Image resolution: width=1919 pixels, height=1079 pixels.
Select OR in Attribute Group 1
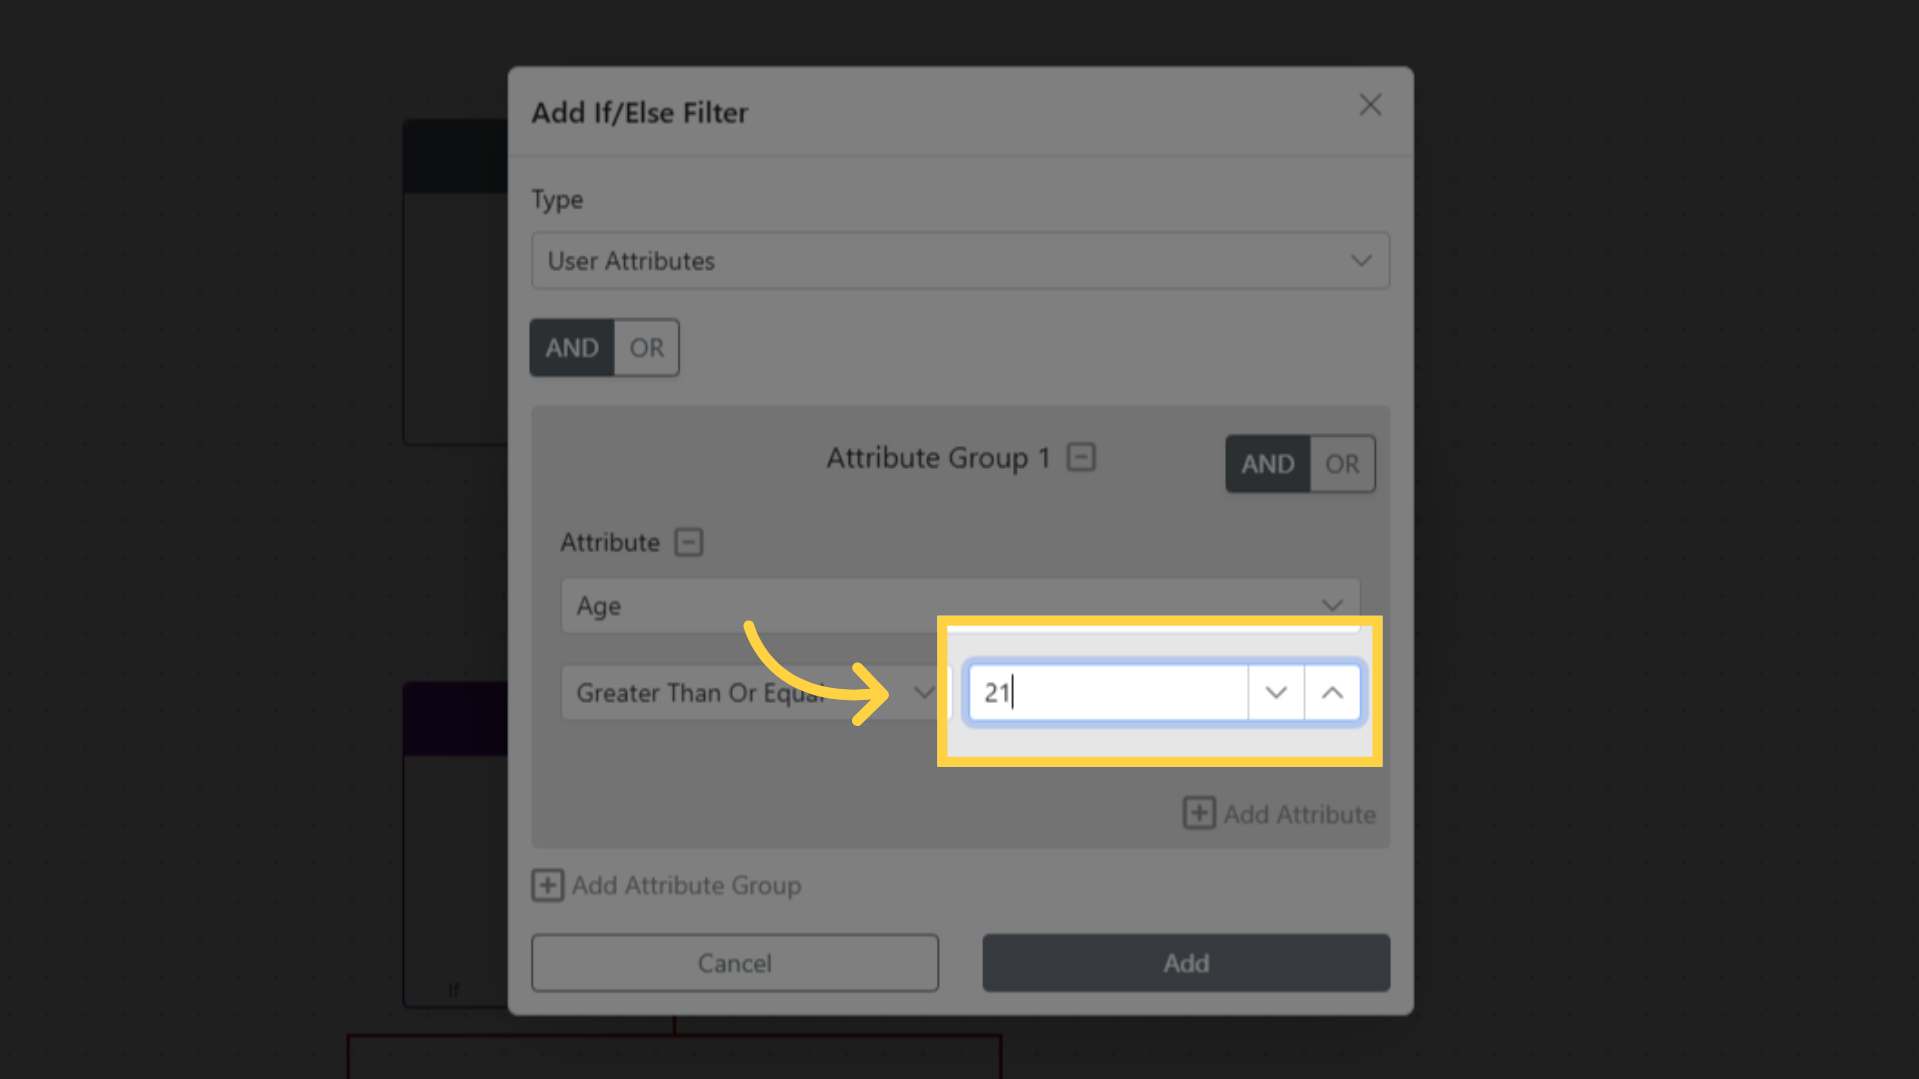[1342, 464]
